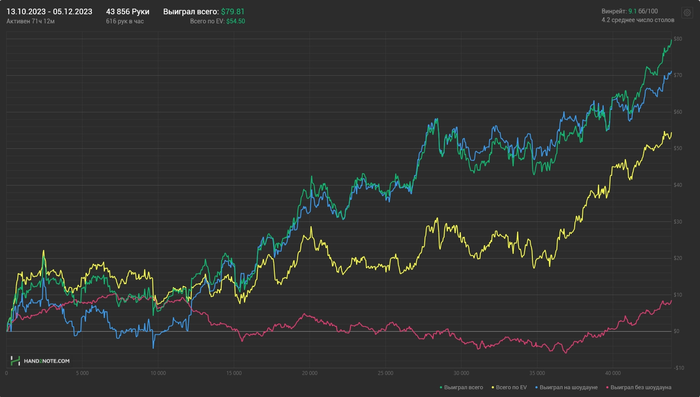The height and width of the screenshot is (397, 700).
Task: Click the $10 label on the Y axis
Action: [678, 295]
